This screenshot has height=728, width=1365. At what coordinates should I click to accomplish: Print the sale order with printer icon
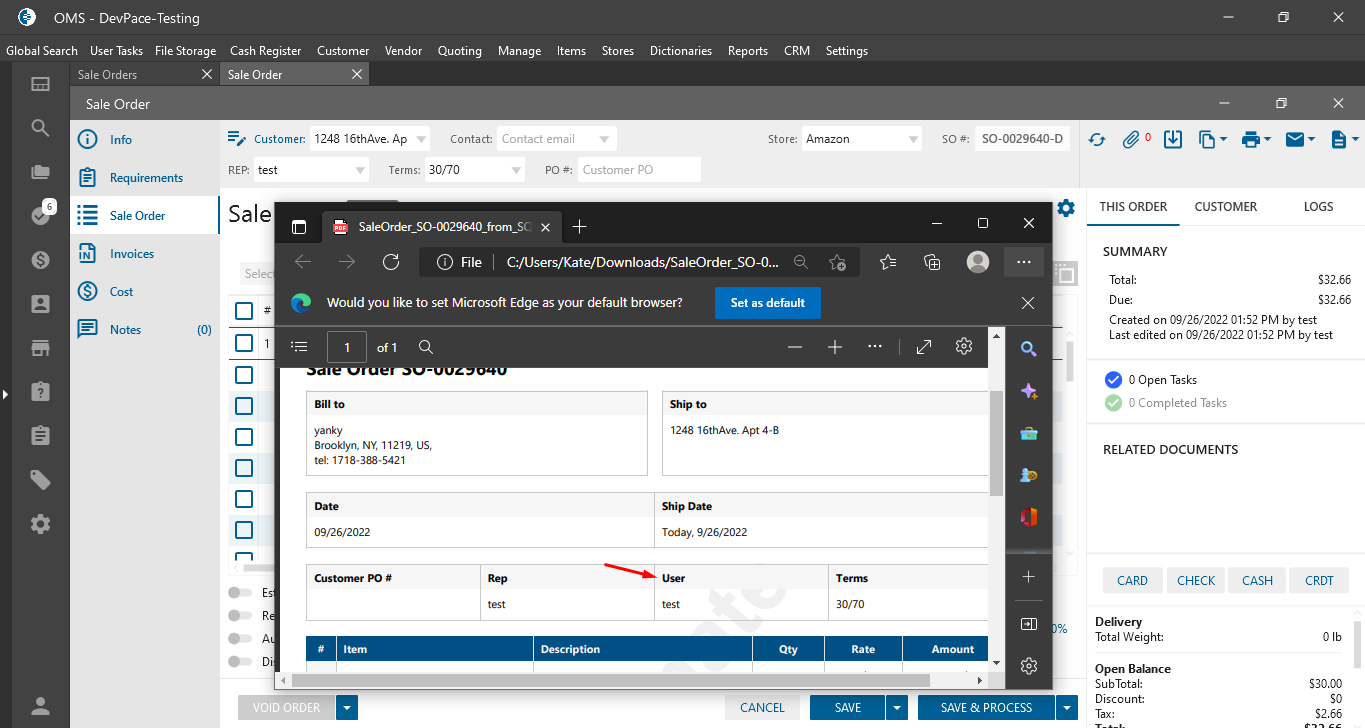pos(1250,140)
